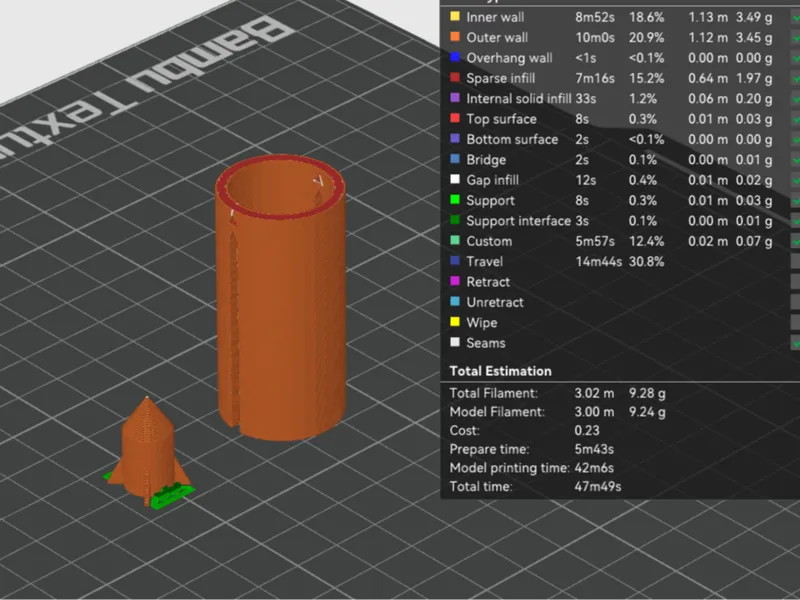This screenshot has width=800, height=600.
Task: Click the Outer wall percentage 20.9%
Action: click(646, 38)
